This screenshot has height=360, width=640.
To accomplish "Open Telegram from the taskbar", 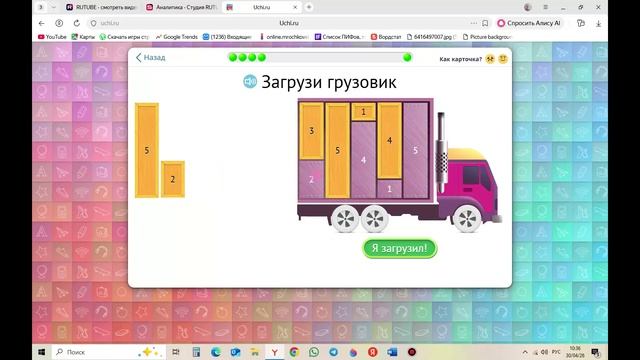I will 333,352.
